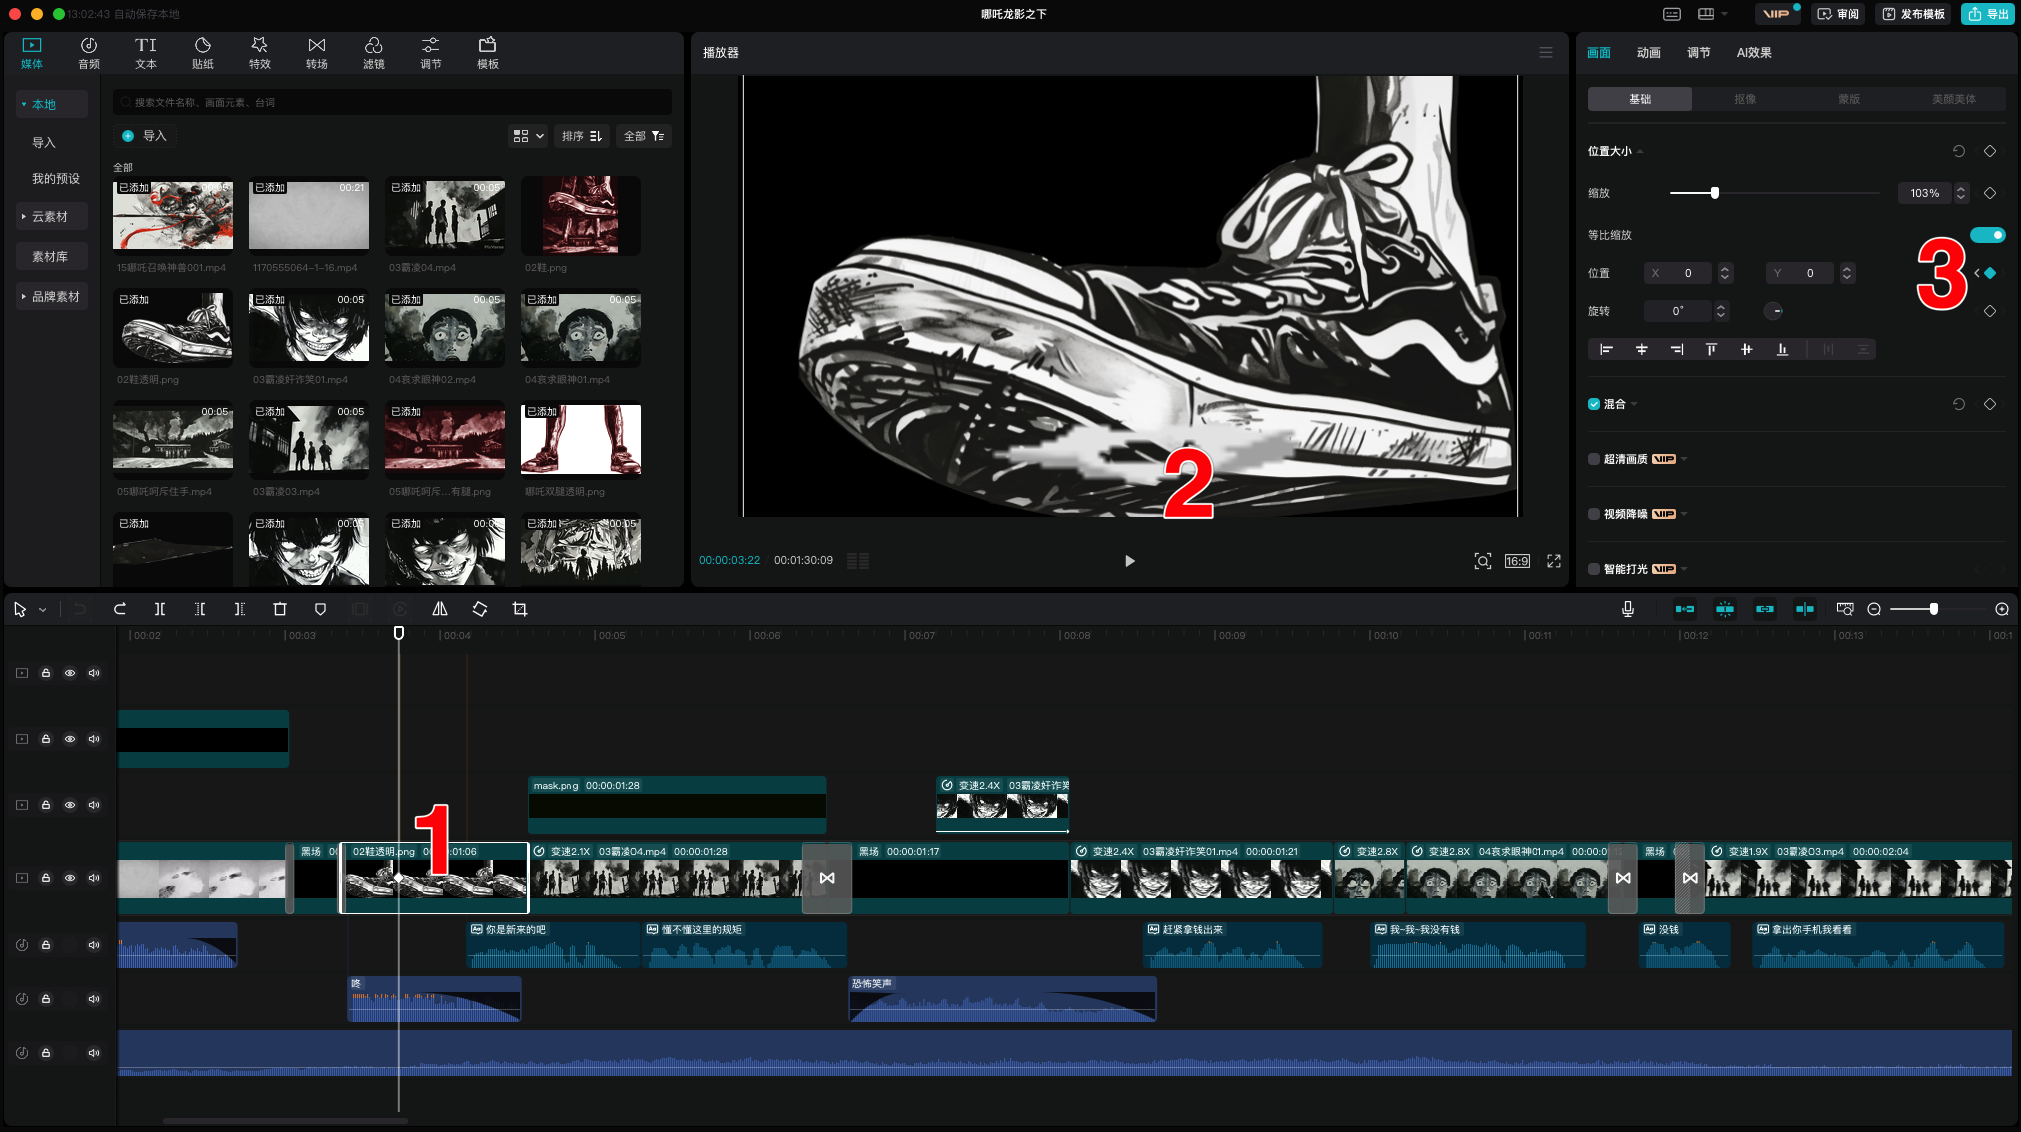Click the player fullscreen icon

click(1554, 561)
